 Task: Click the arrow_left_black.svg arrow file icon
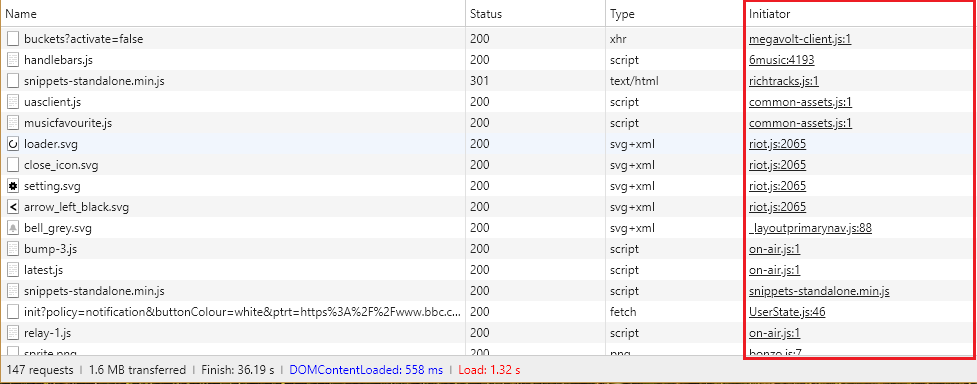click(12, 207)
